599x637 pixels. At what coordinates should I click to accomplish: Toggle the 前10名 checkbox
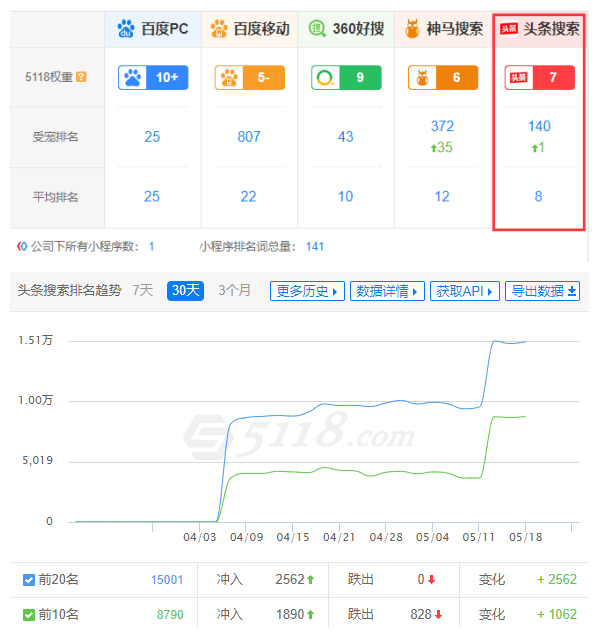point(28,615)
